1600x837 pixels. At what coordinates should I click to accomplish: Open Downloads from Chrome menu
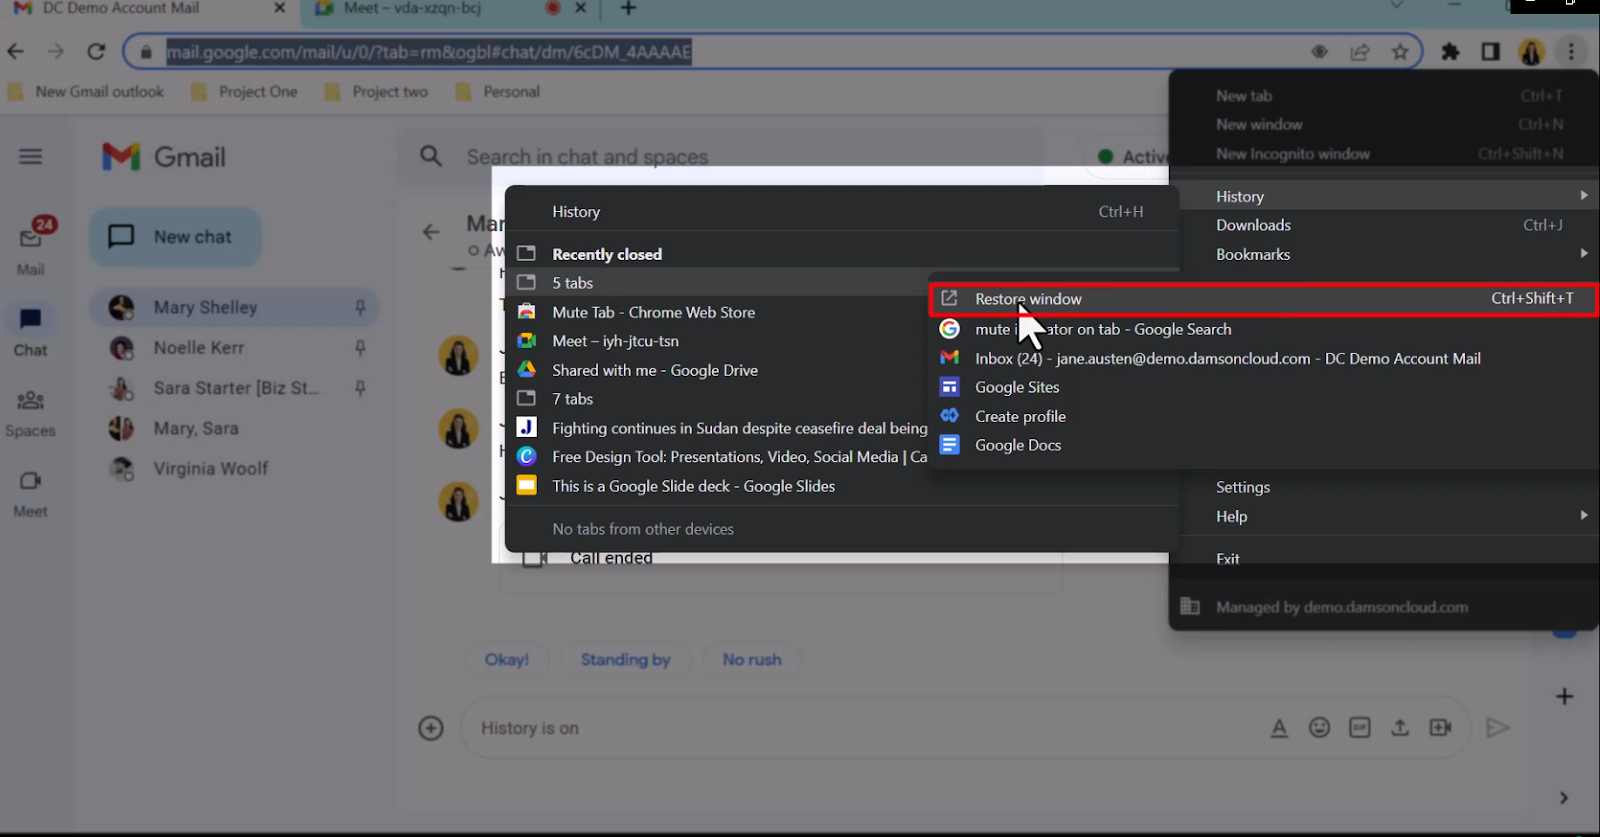[1384, 225]
